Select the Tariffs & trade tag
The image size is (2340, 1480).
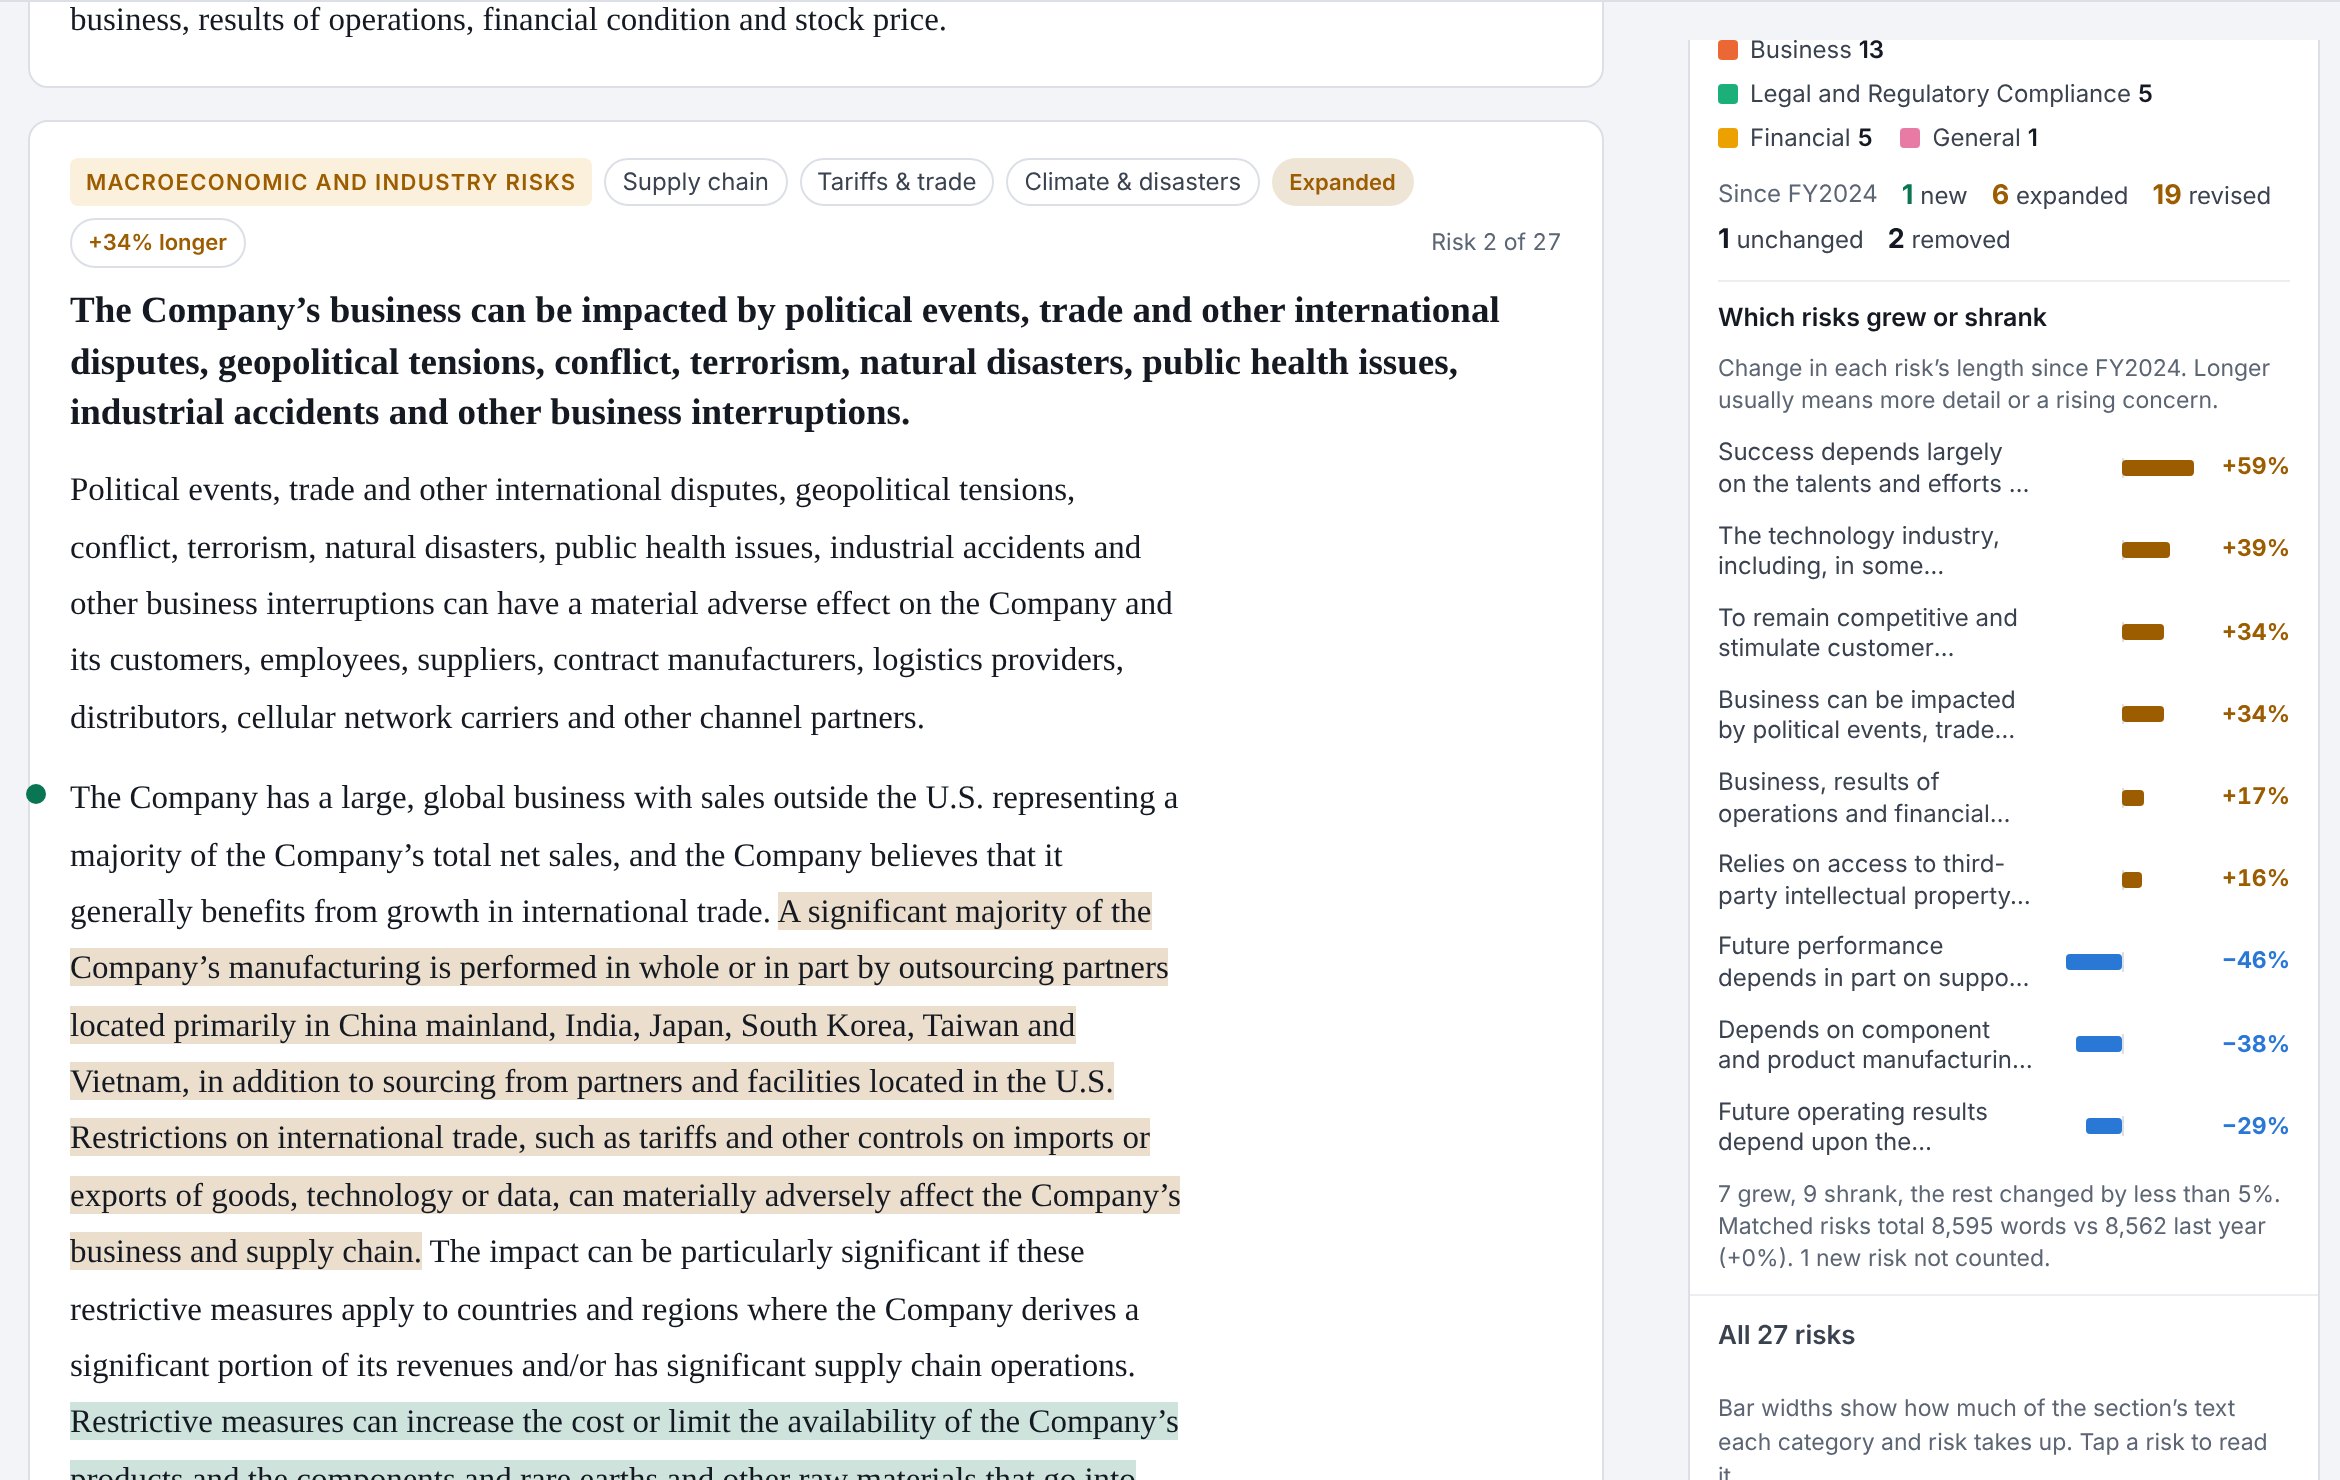tap(896, 182)
